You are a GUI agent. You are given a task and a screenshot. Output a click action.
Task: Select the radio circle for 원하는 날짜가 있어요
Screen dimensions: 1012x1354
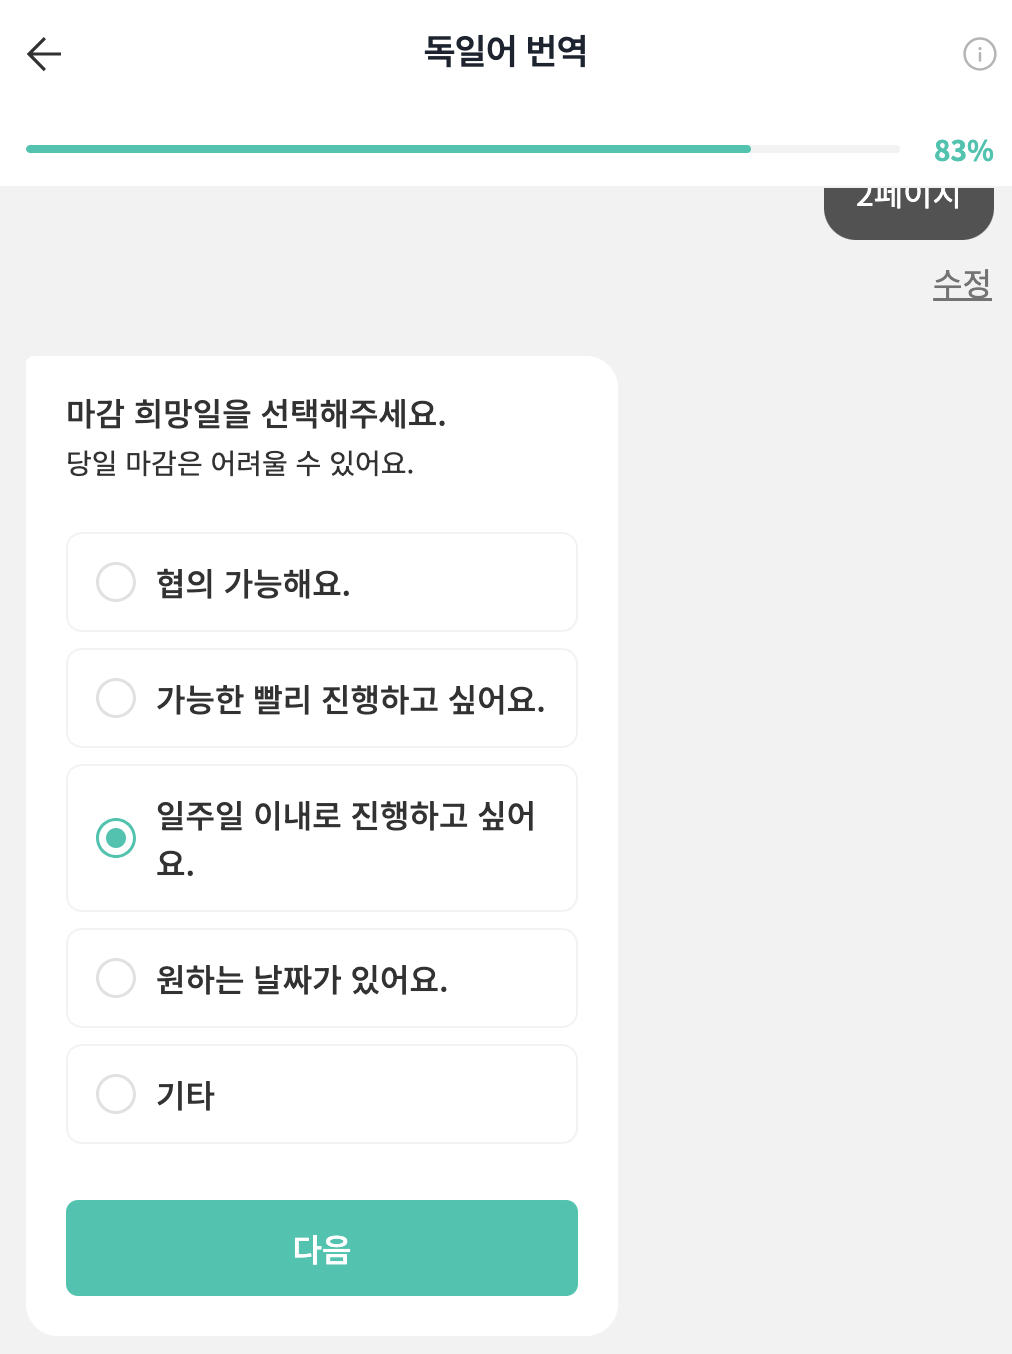pos(116,978)
